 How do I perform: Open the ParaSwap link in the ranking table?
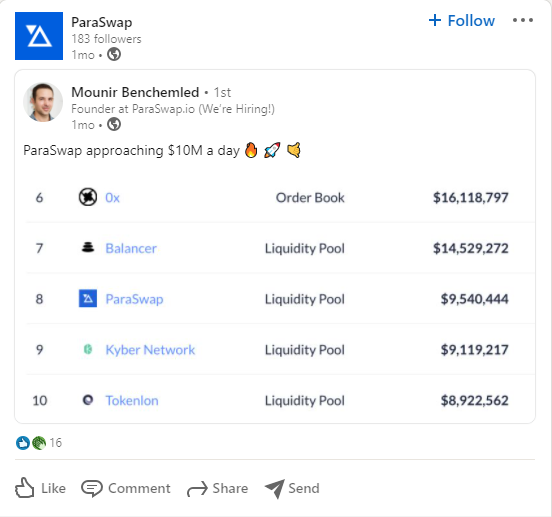(x=134, y=299)
